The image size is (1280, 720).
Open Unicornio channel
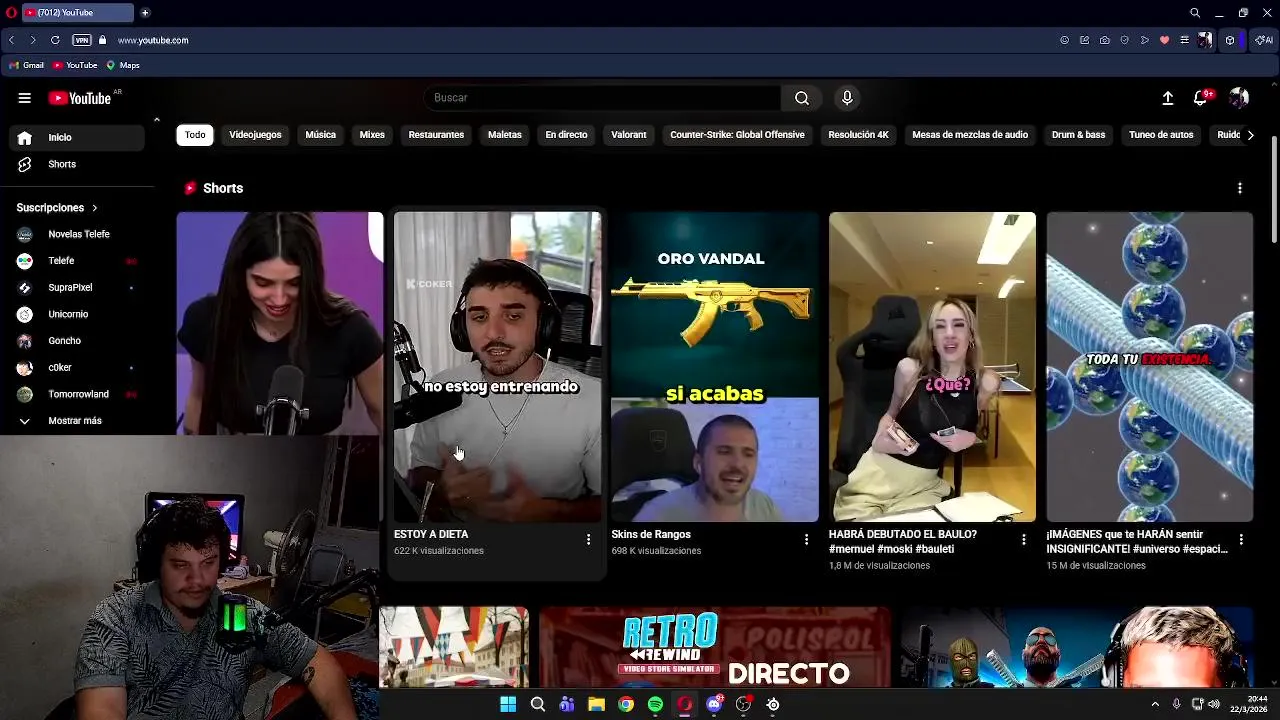tap(76, 314)
